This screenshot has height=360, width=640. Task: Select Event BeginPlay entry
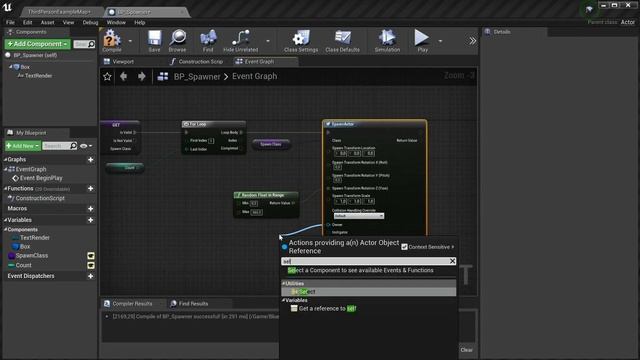pos(41,178)
